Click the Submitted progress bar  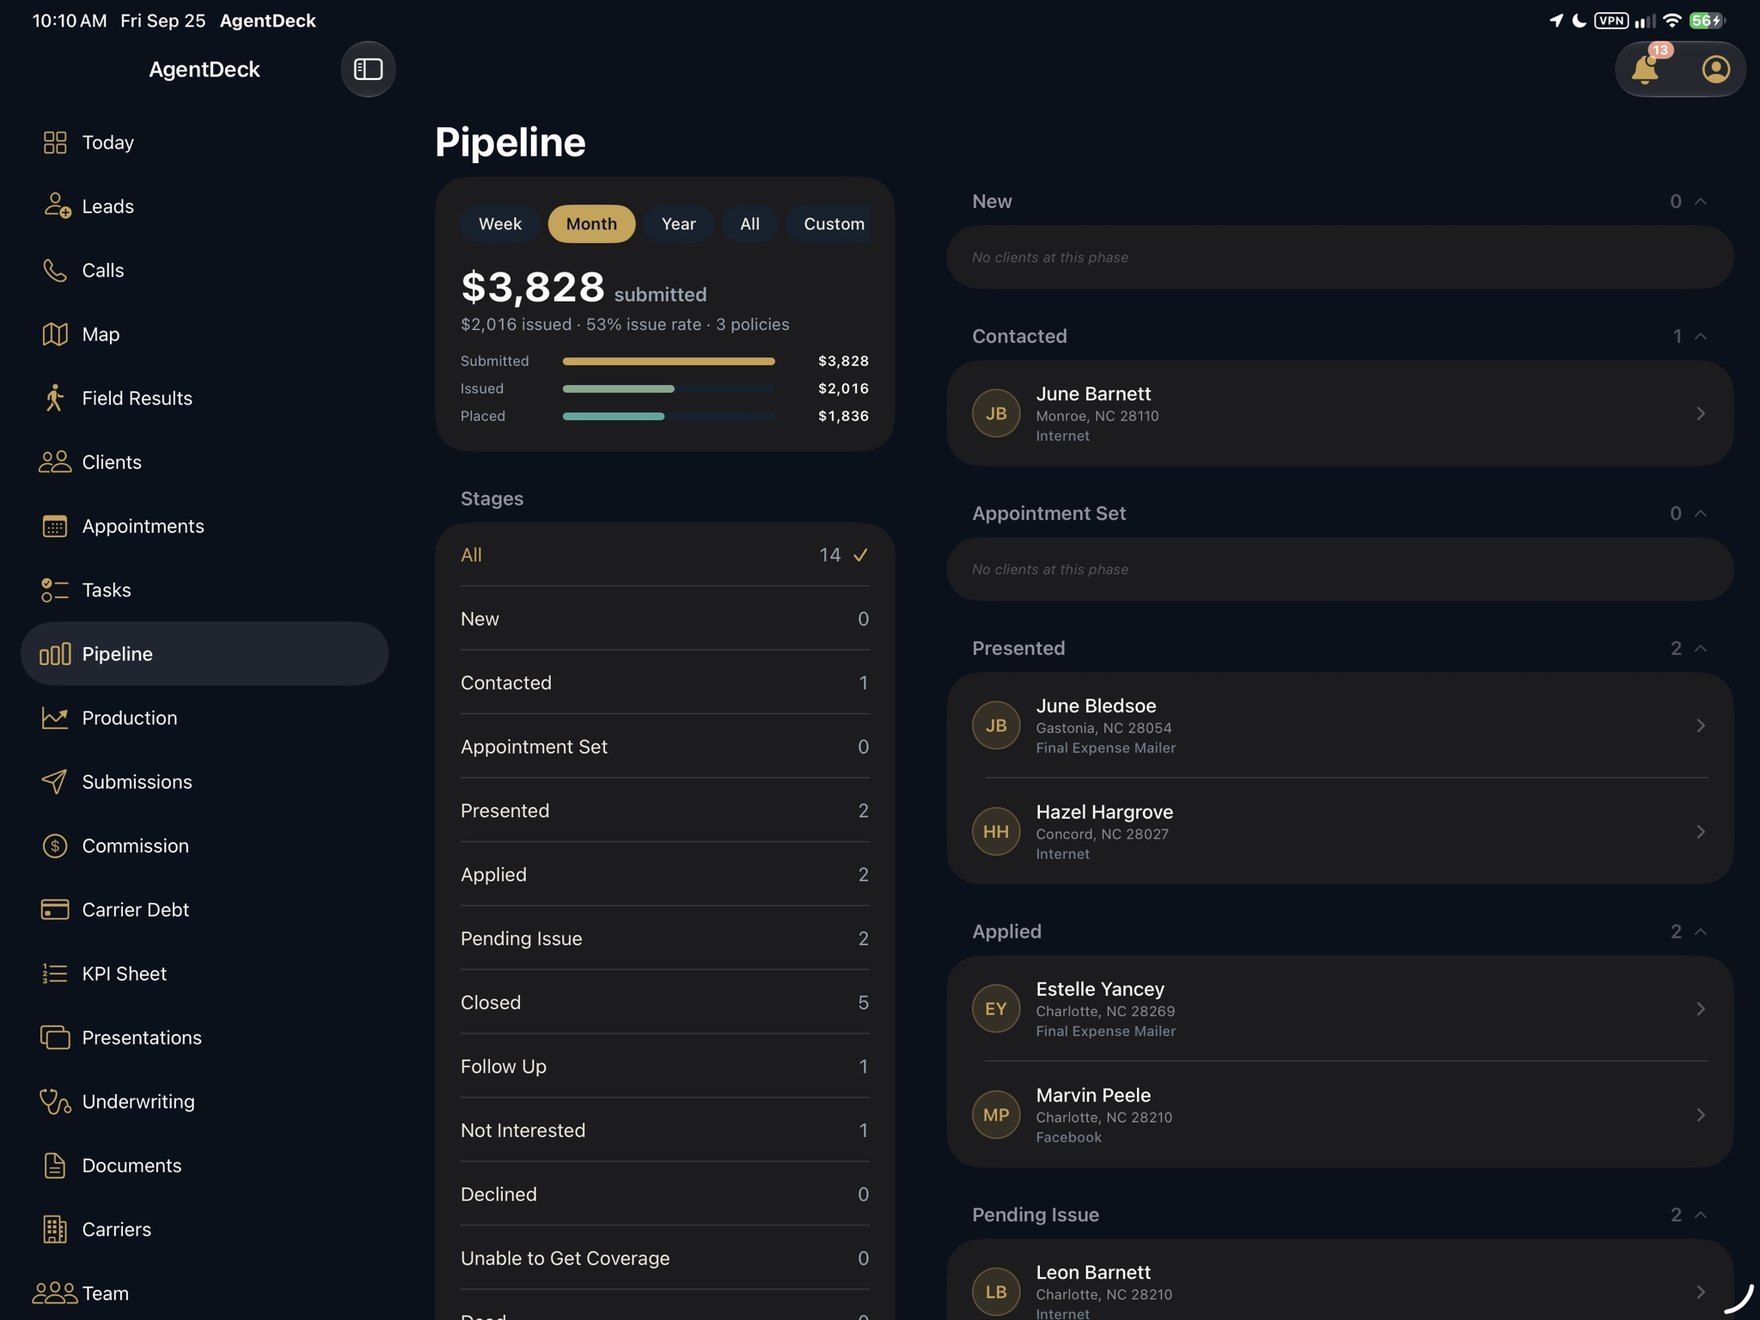click(668, 361)
